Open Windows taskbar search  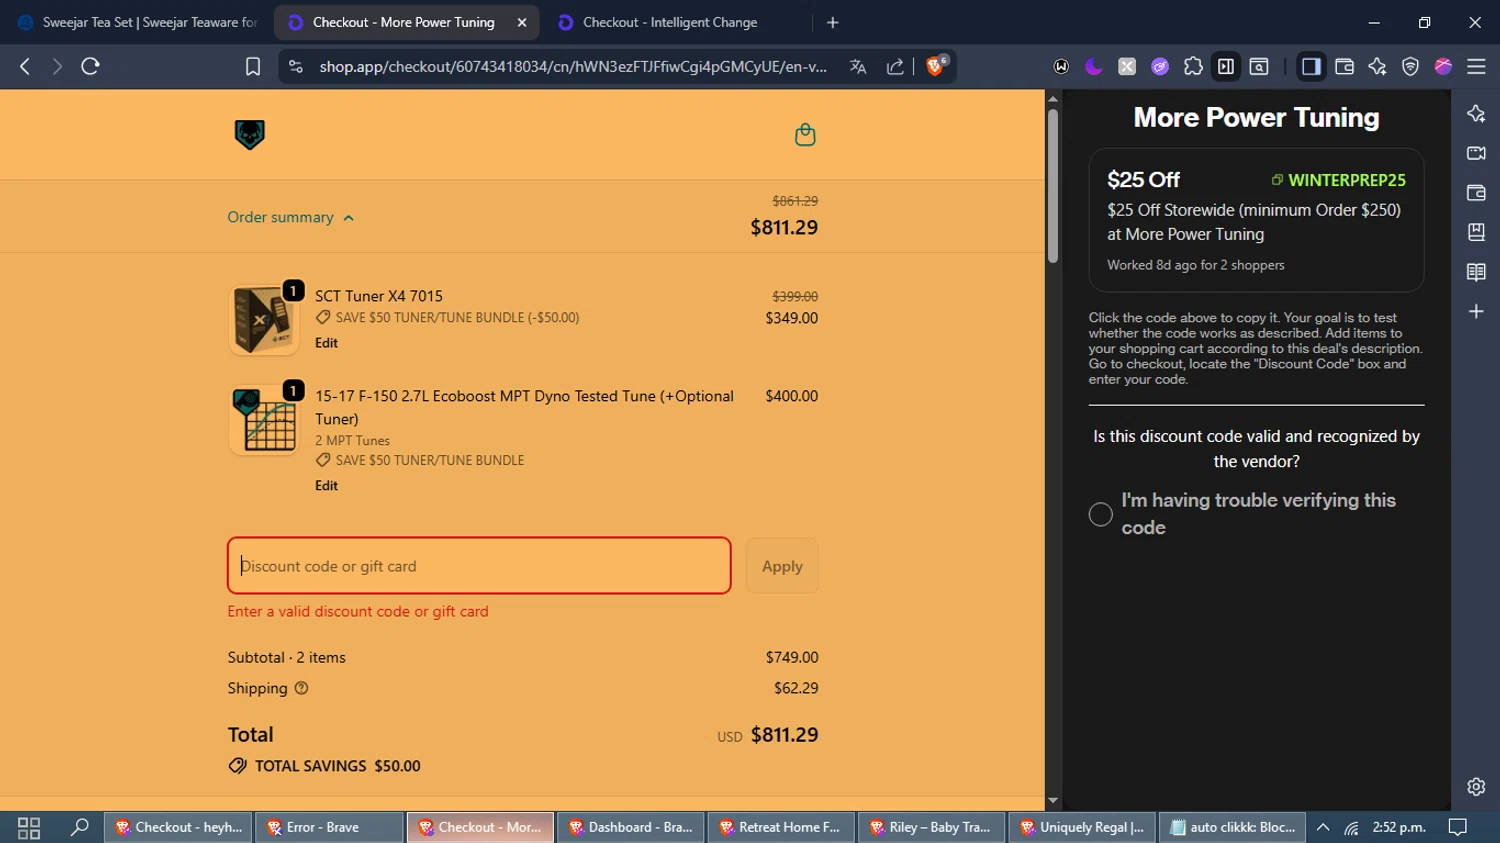(79, 827)
